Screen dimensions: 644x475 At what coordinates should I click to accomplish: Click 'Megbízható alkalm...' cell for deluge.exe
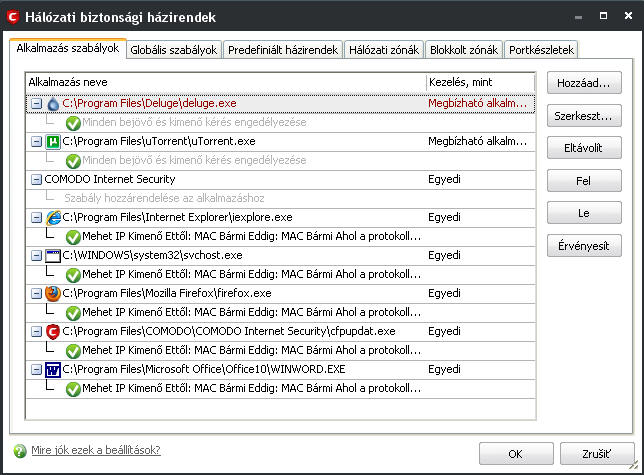pyautogui.click(x=477, y=103)
